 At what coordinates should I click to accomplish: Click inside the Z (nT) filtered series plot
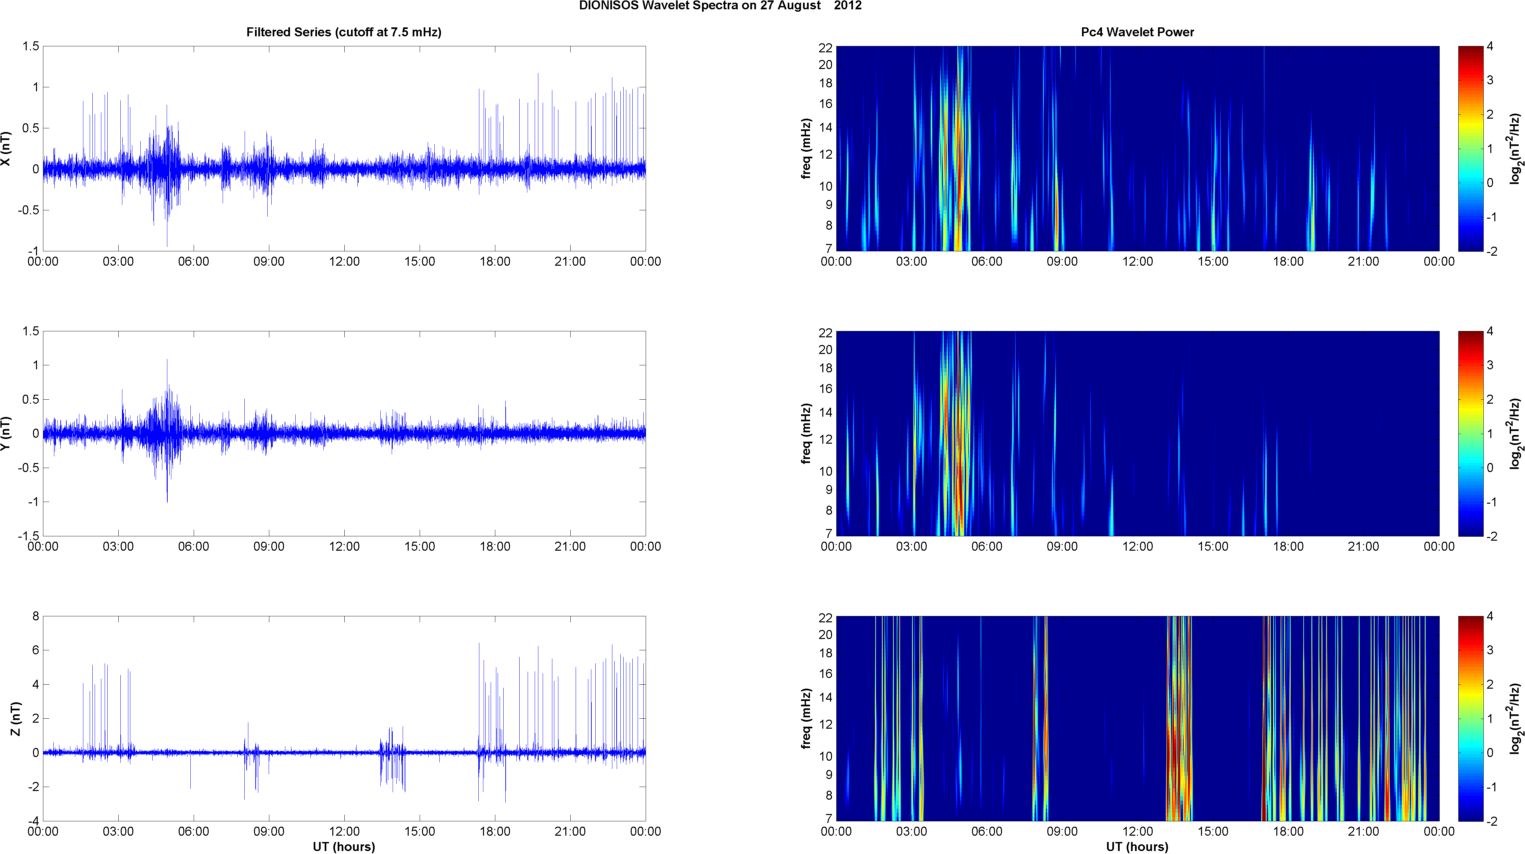(x=344, y=718)
